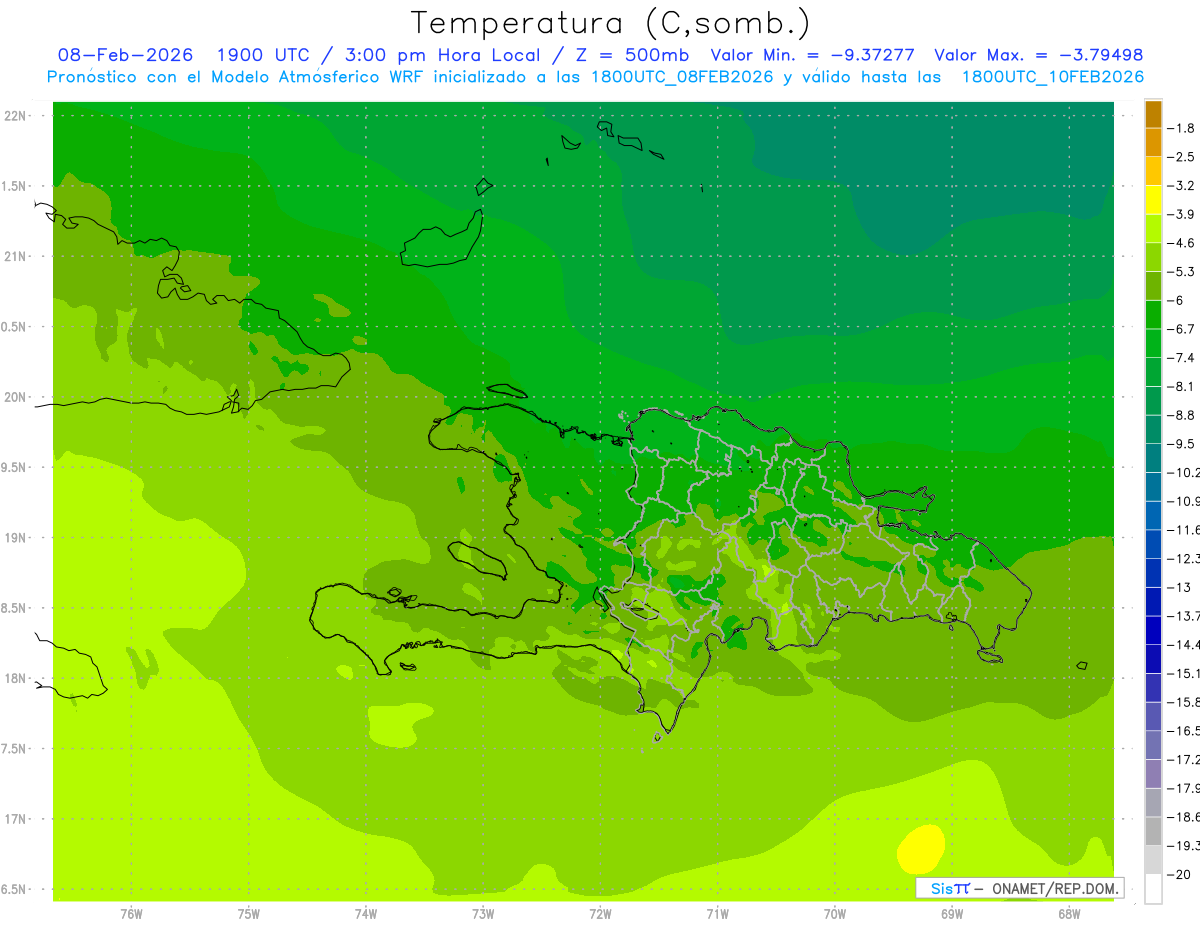Click the "-13" colorbar value
This screenshot has height=927, width=1200.
pyautogui.click(x=1179, y=587)
